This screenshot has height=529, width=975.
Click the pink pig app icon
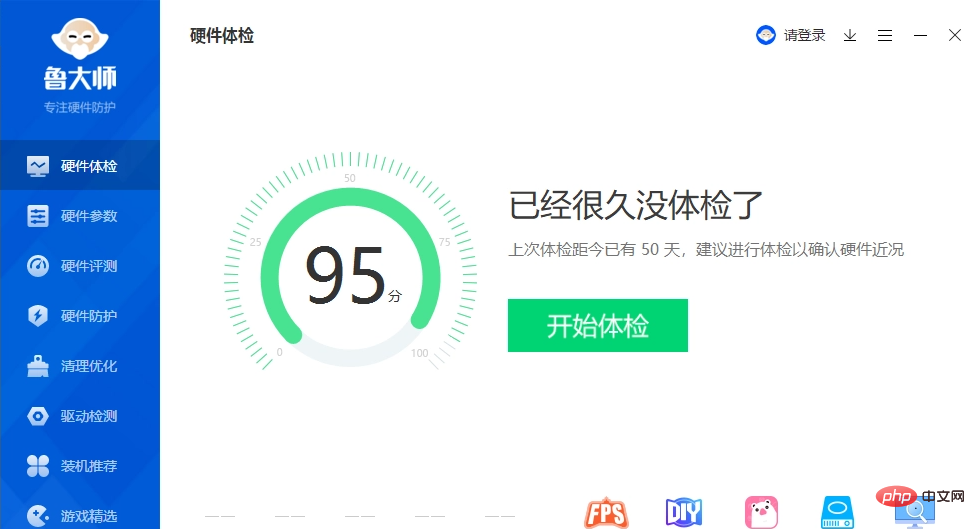[x=761, y=513]
